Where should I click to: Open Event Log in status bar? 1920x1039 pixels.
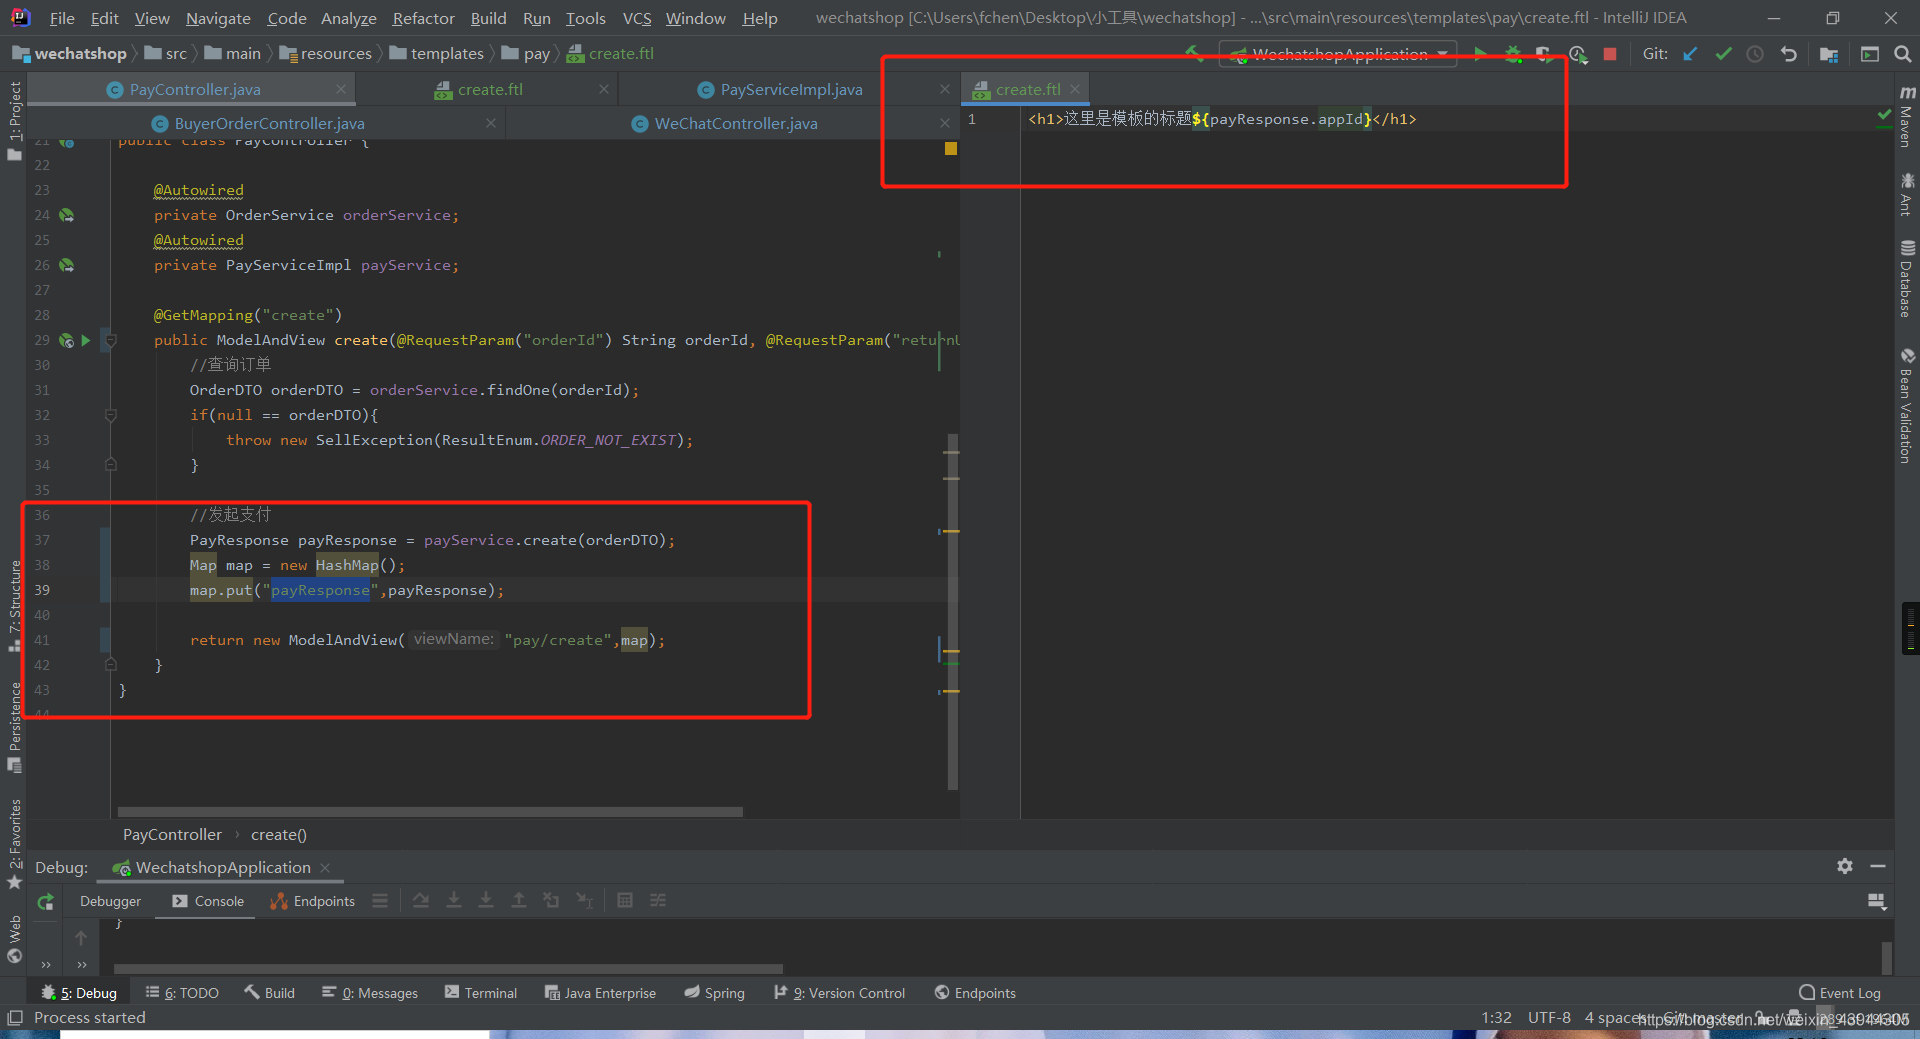pos(1840,993)
